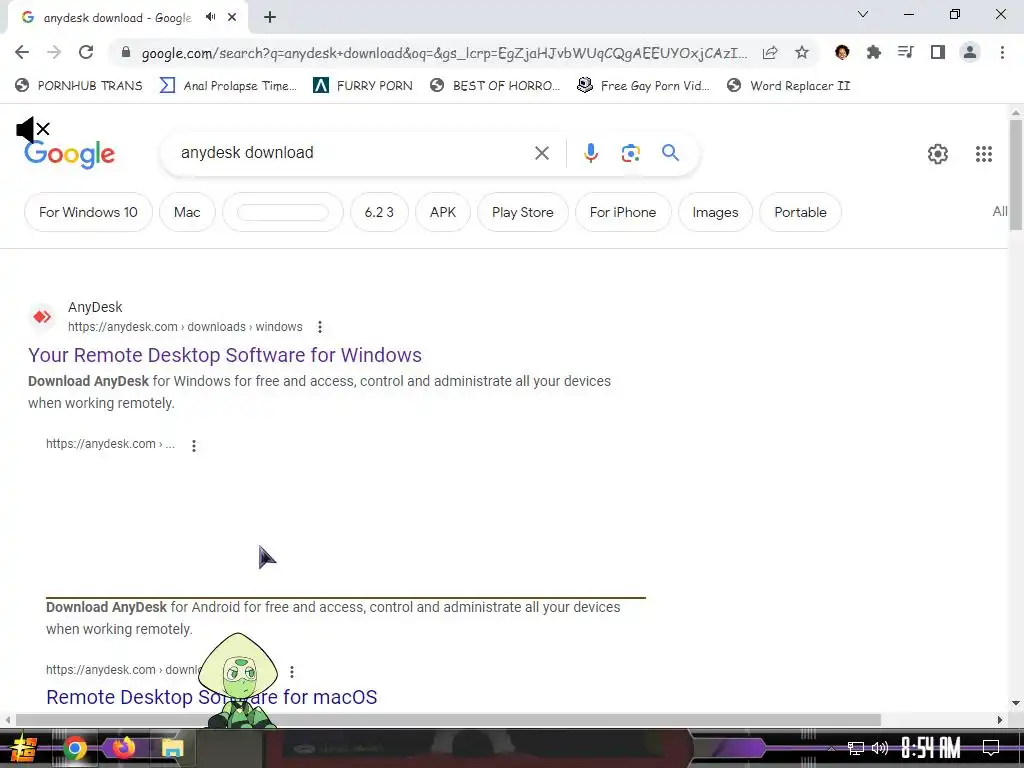
Task: Select the APK filter chip
Action: (x=443, y=212)
